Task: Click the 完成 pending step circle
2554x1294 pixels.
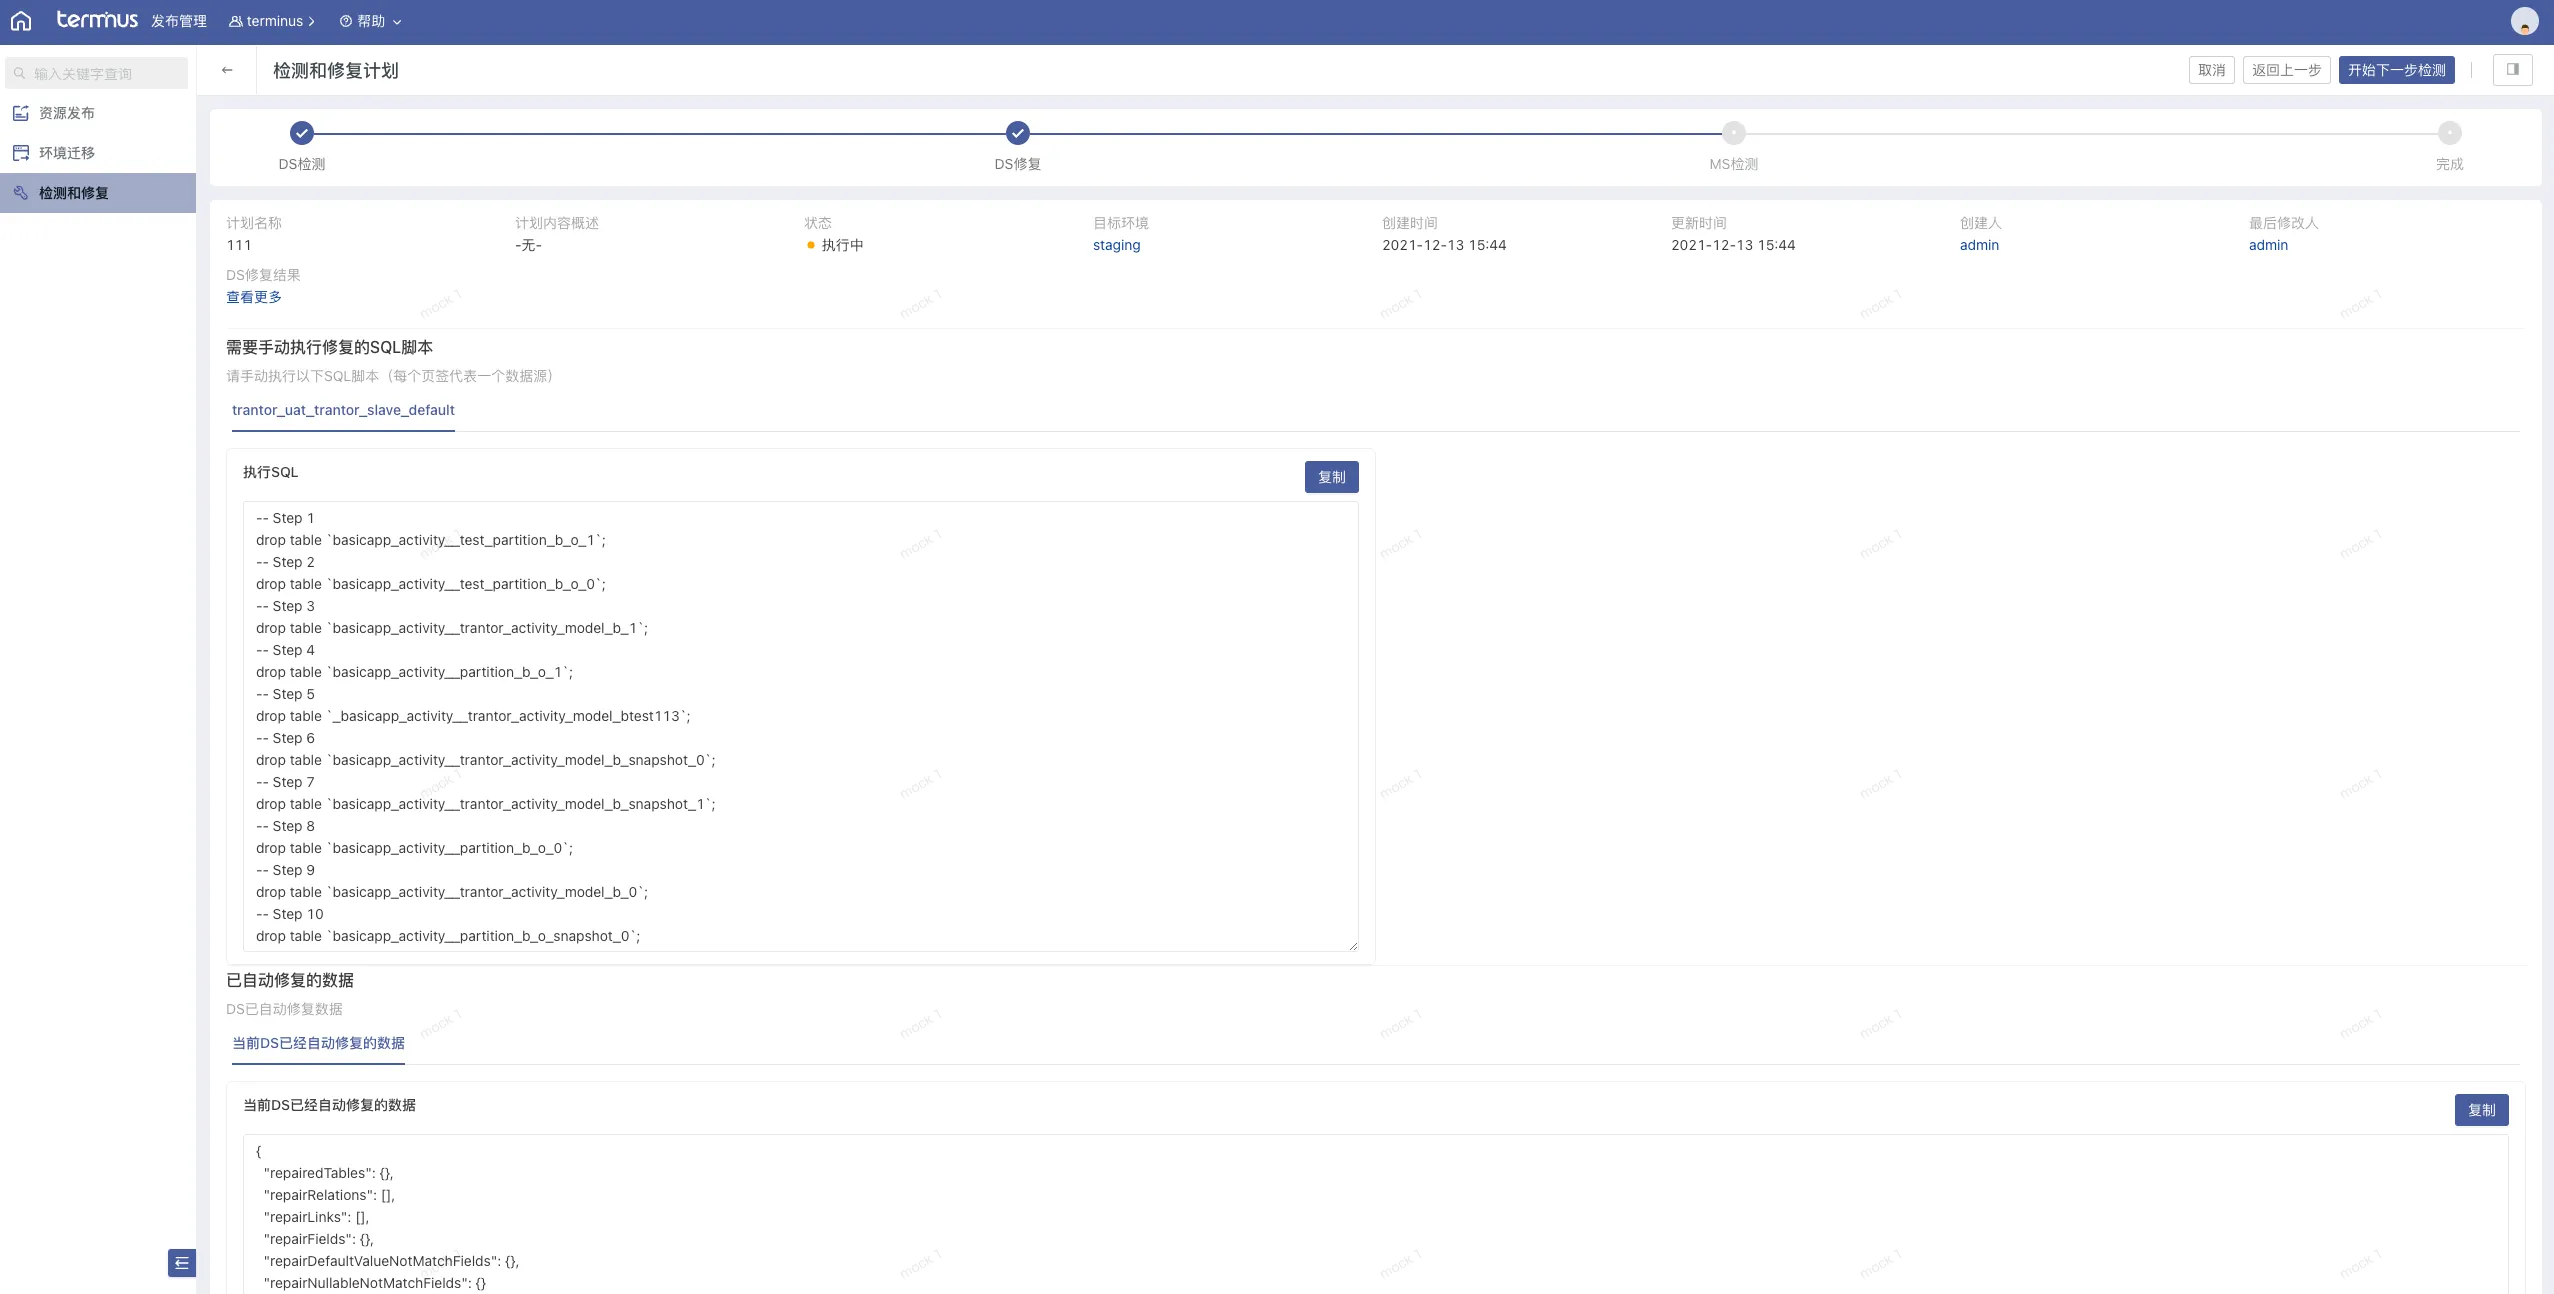Action: click(x=2450, y=133)
